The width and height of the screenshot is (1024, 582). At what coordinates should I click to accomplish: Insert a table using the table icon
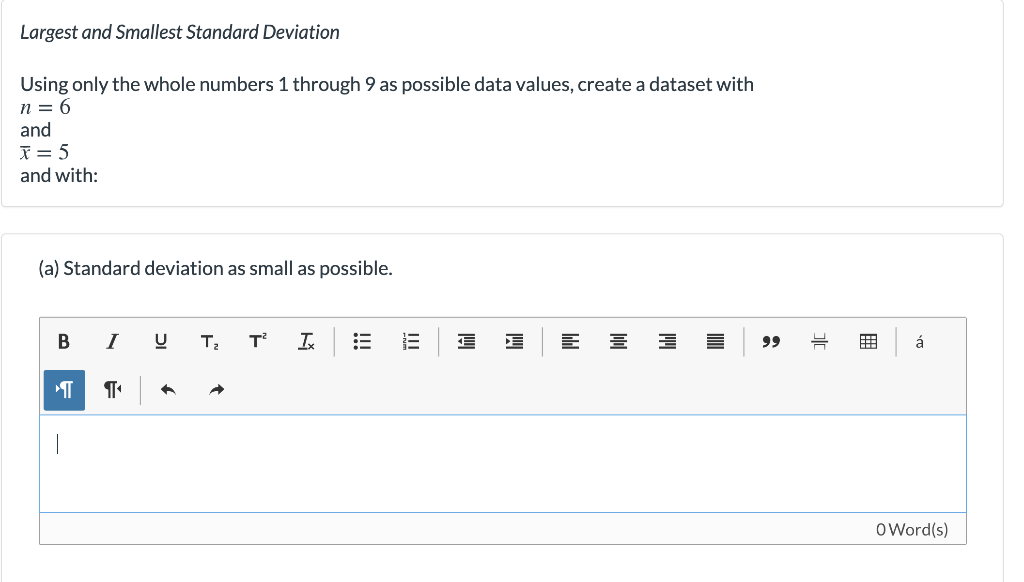[x=867, y=341]
